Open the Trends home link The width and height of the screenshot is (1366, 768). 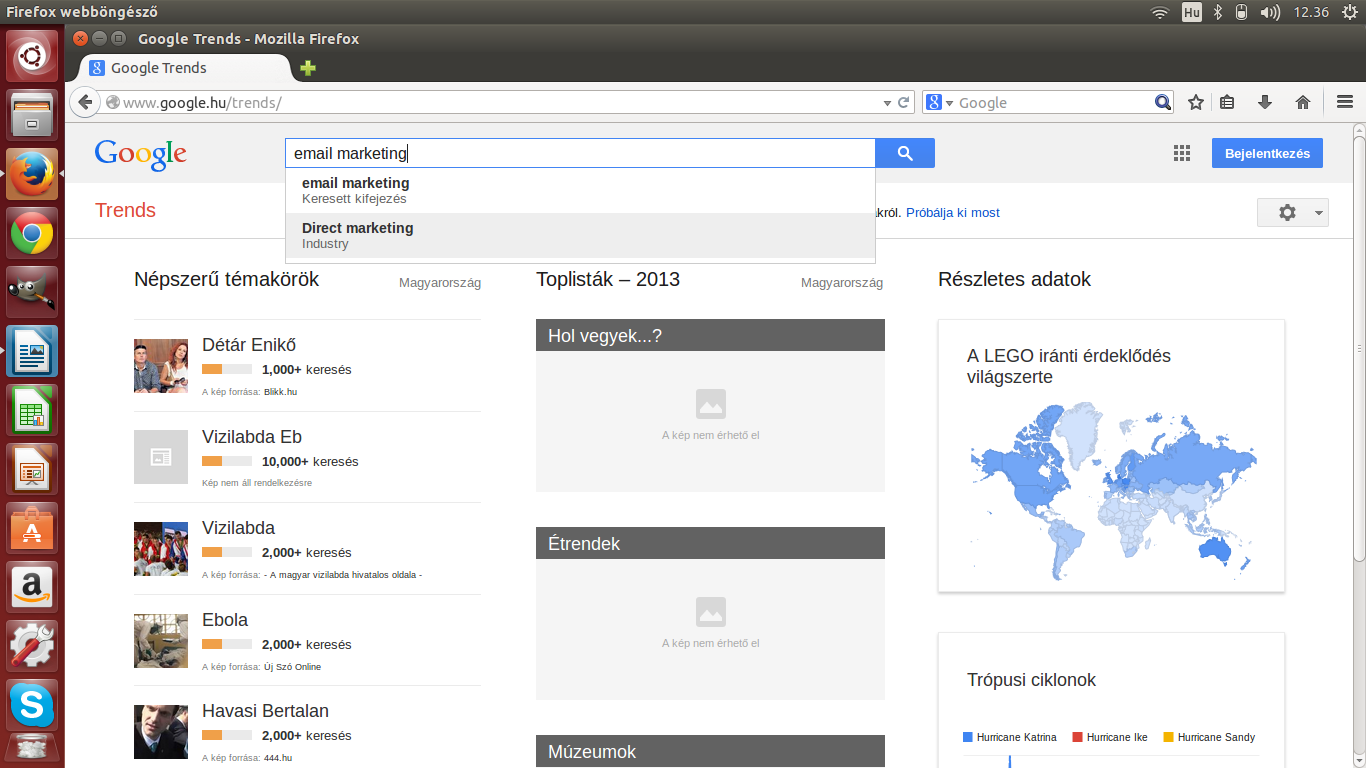(x=125, y=210)
